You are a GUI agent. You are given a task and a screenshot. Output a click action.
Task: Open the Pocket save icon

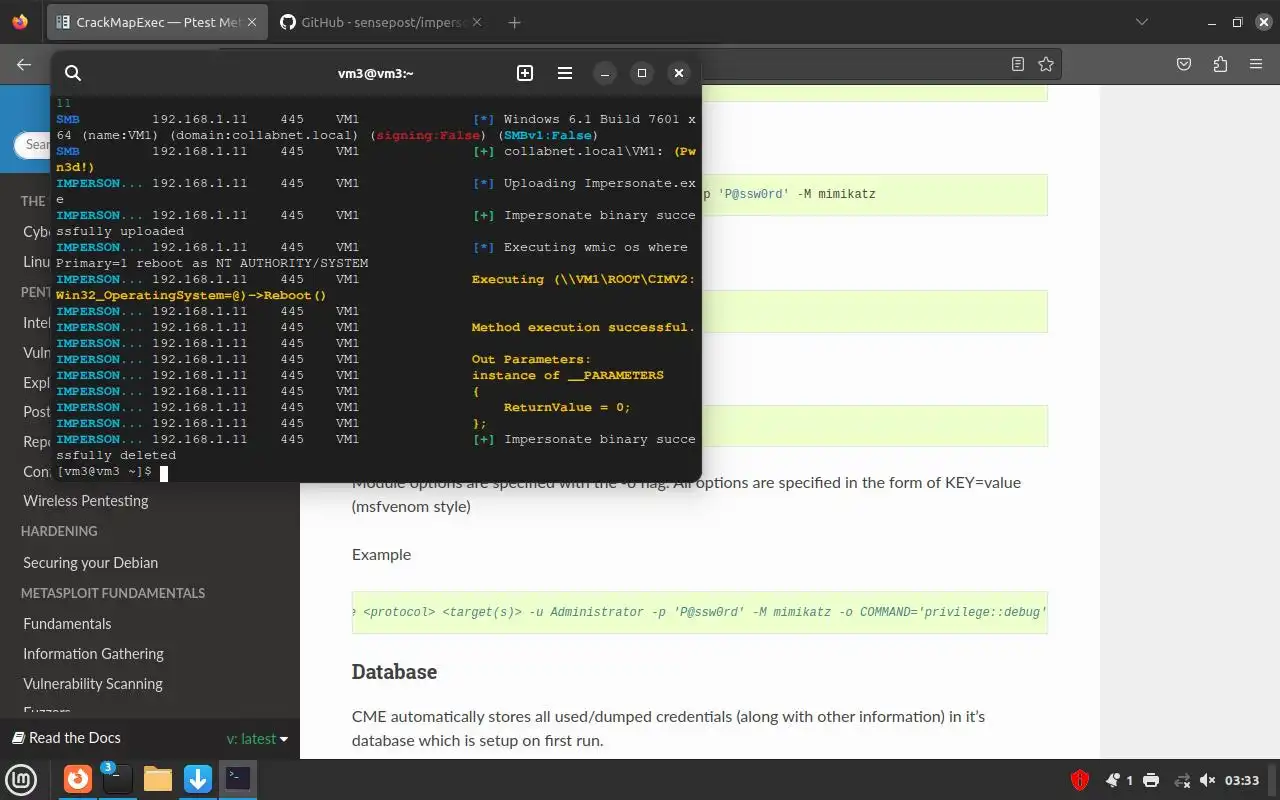coord(1184,64)
